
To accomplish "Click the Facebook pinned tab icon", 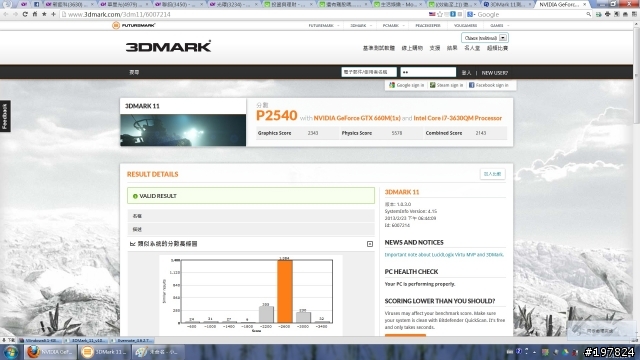I will point(36,4).
